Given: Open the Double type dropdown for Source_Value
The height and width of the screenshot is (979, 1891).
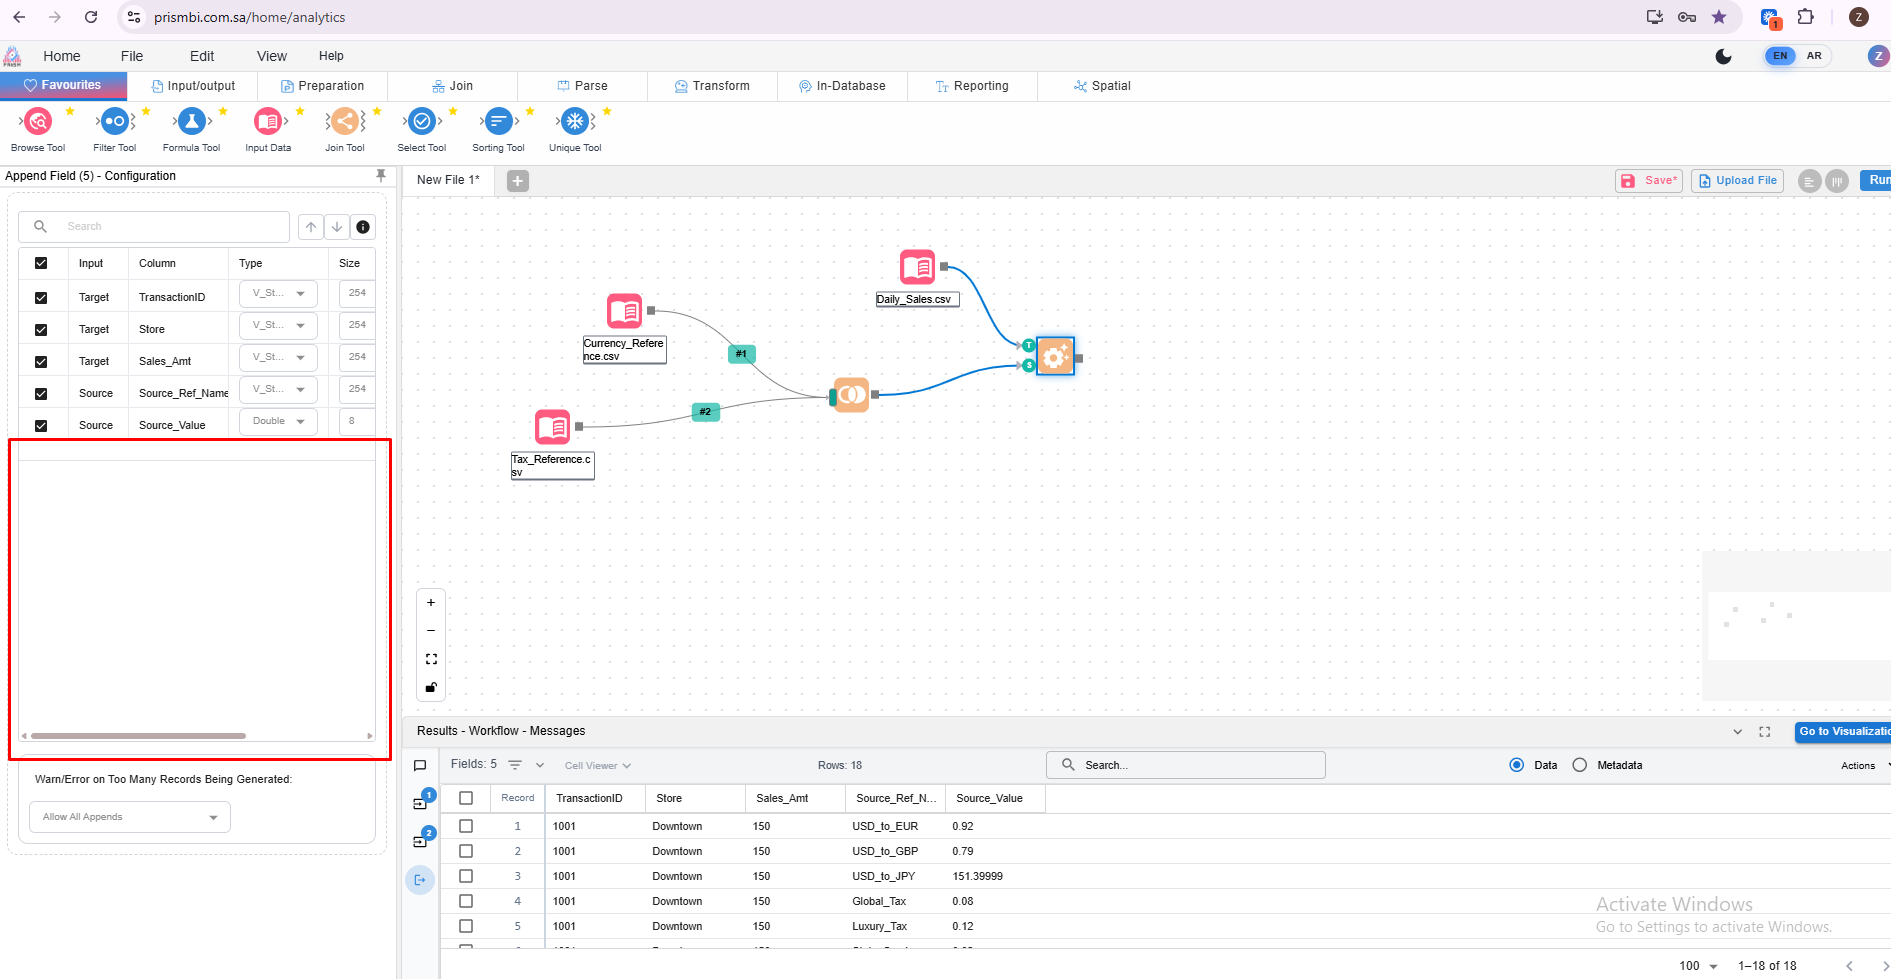Looking at the screenshot, I should (278, 422).
